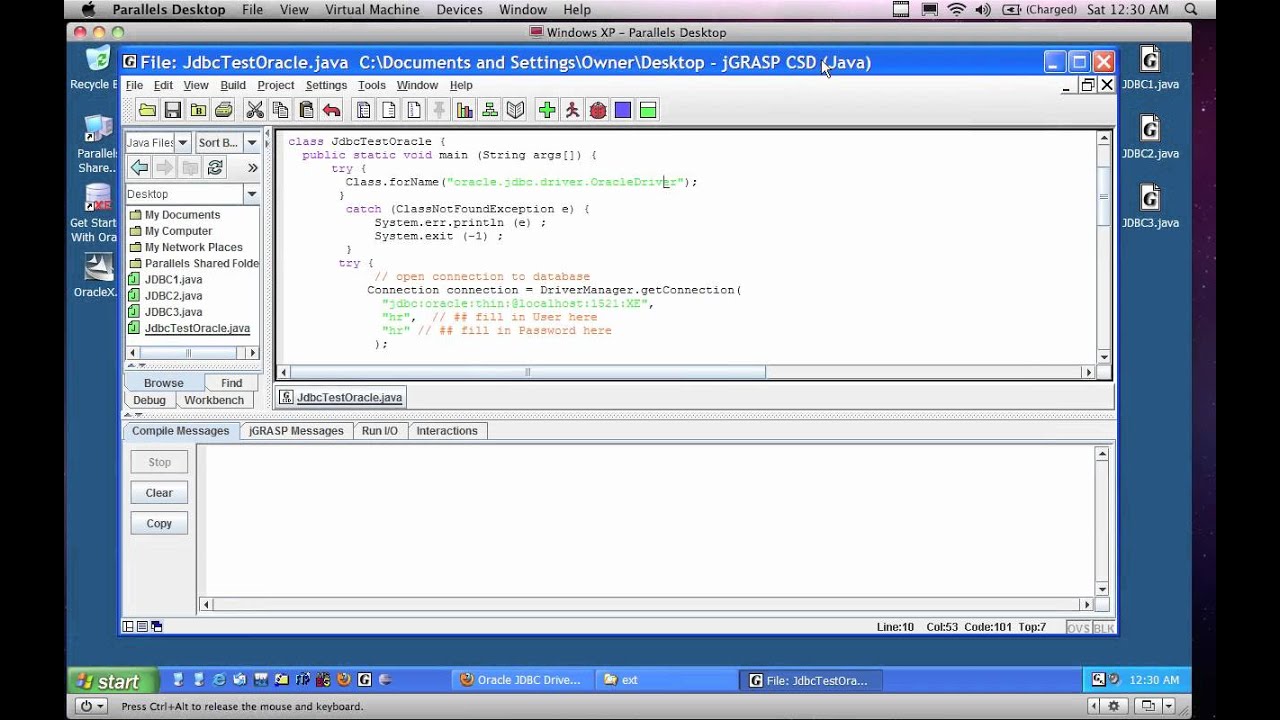Compile the program with the green plus icon

[x=547, y=110]
